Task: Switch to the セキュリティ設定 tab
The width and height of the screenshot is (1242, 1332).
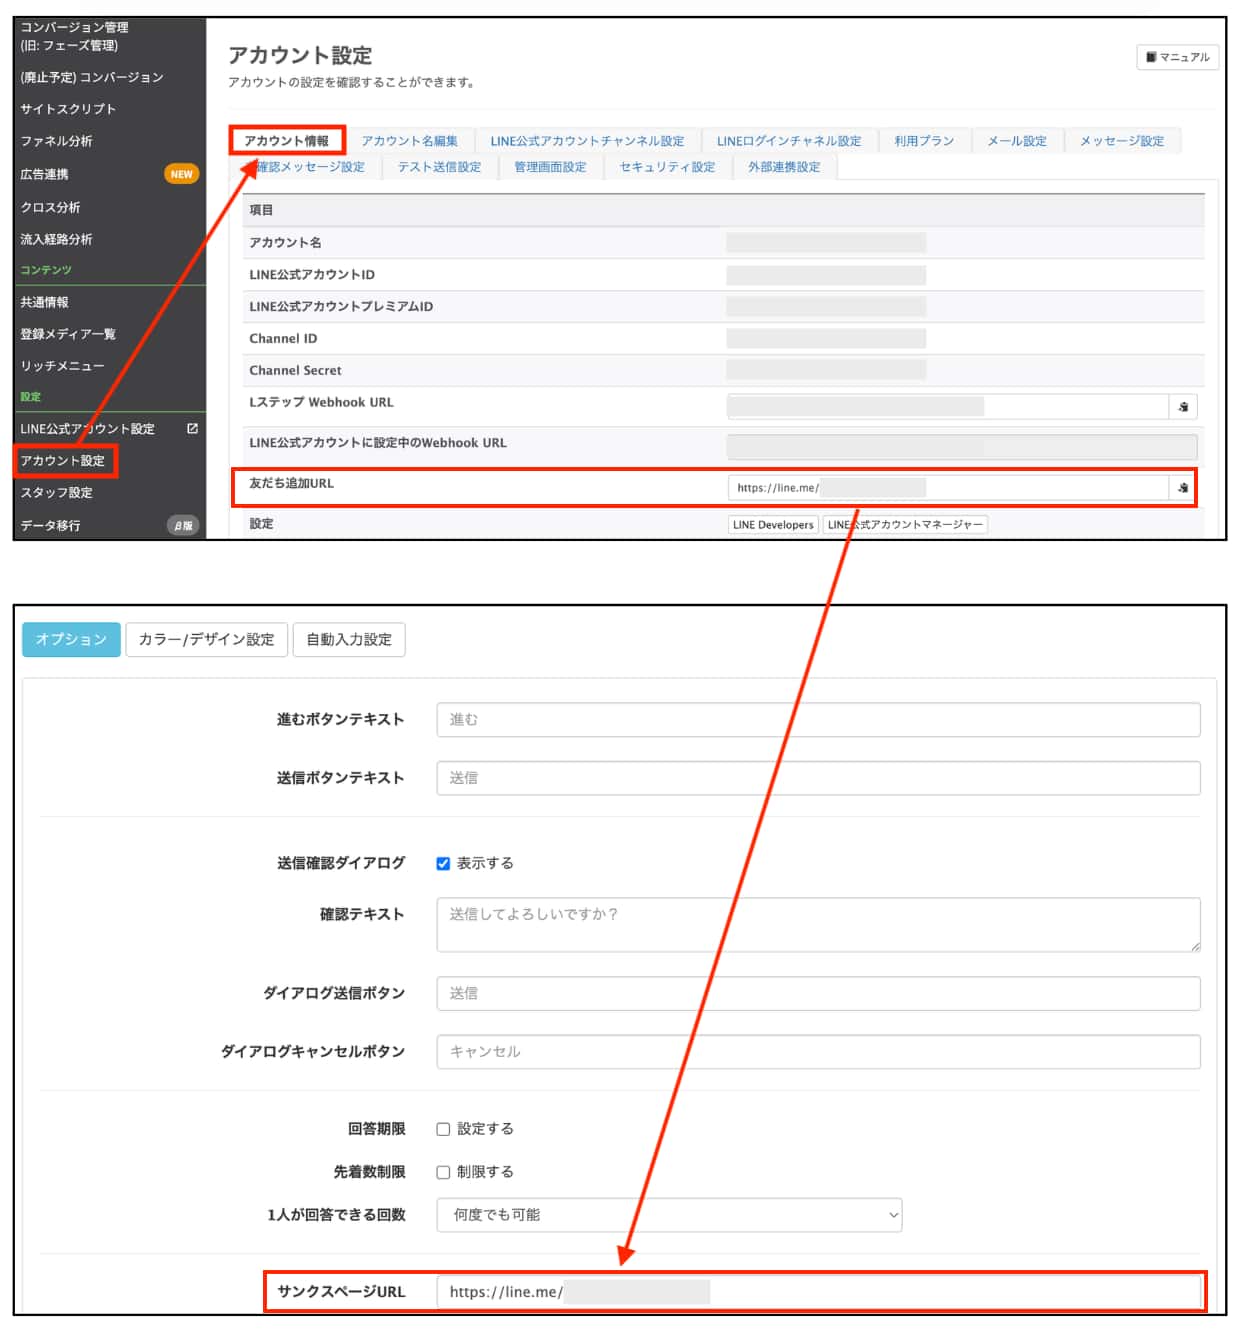Action: point(667,166)
